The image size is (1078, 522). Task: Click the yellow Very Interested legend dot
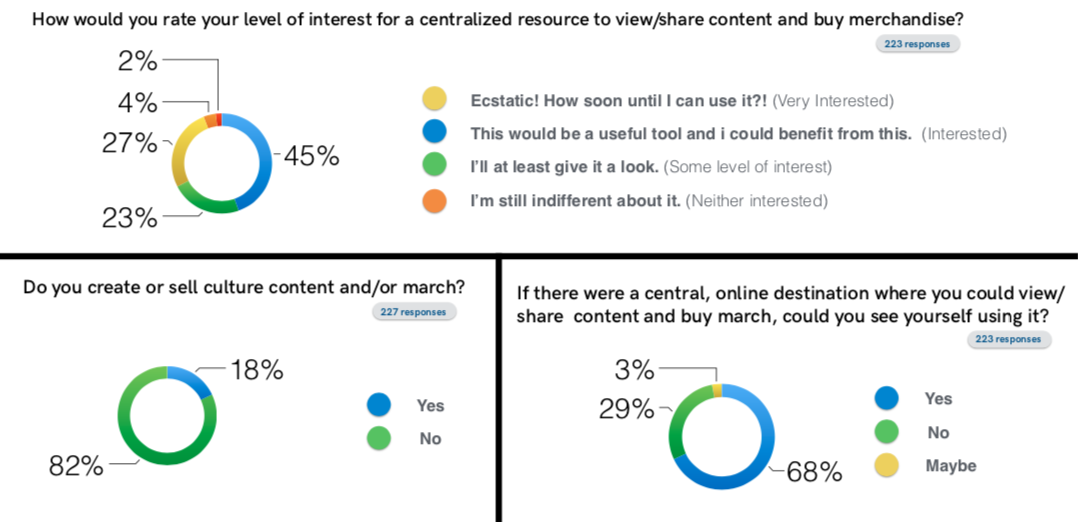point(434,100)
